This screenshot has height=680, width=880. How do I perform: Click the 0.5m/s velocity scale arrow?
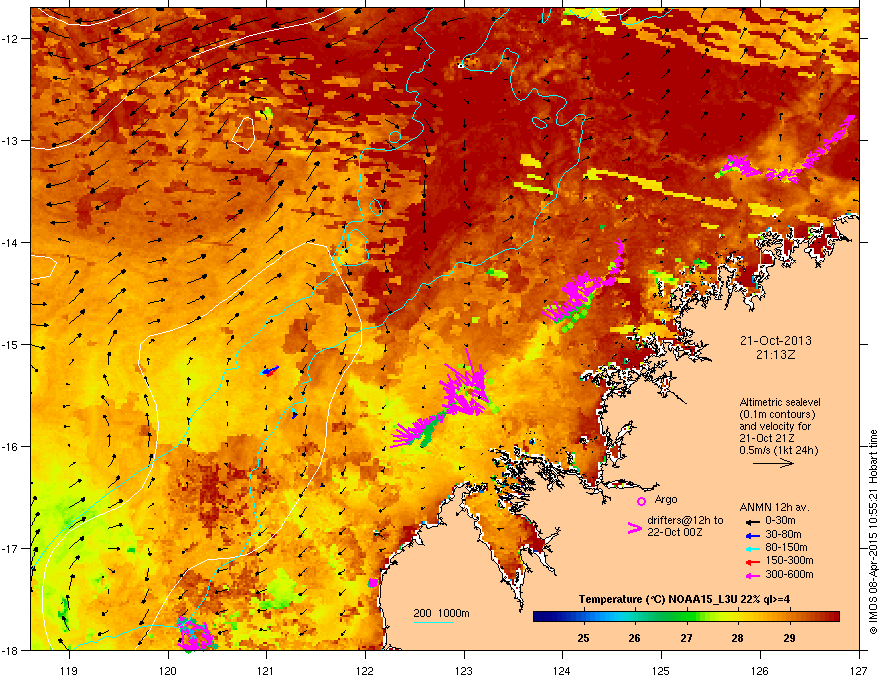(x=773, y=463)
